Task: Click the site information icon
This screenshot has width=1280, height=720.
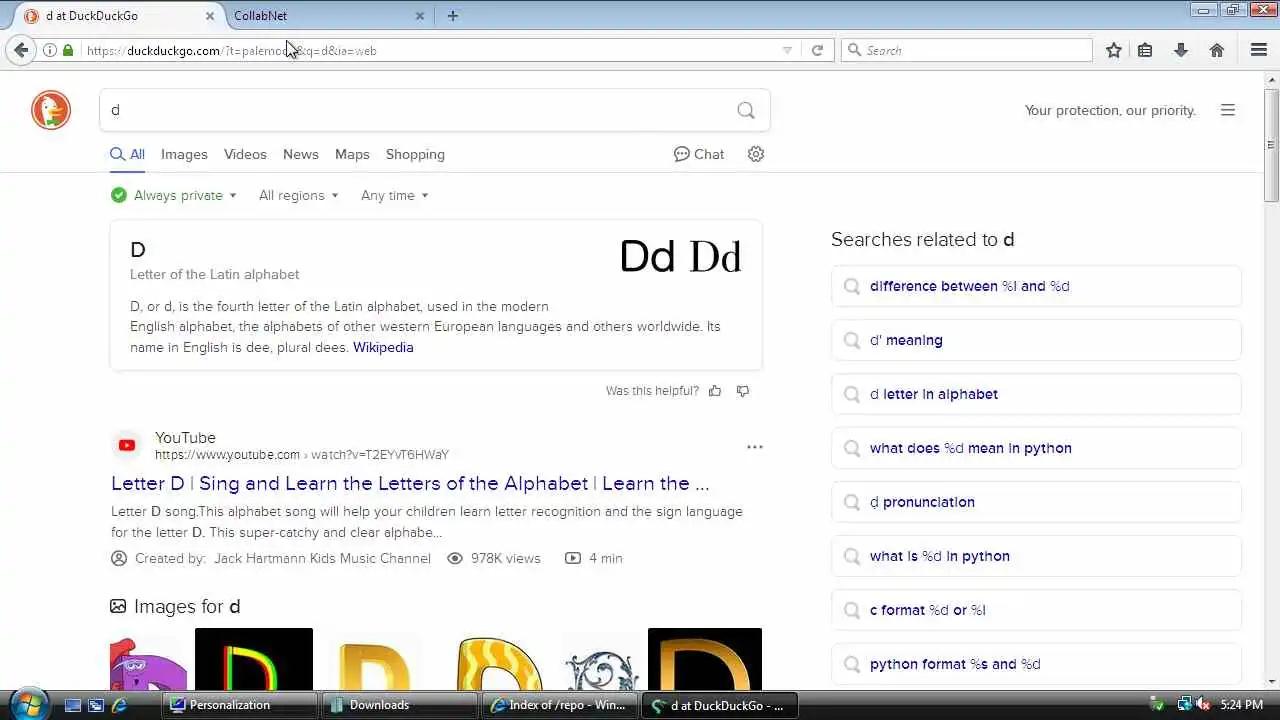Action: point(49,50)
